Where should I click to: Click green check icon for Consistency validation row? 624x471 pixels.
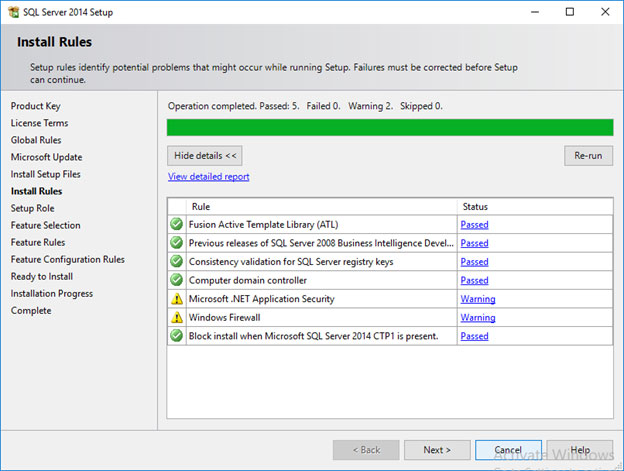coord(176,261)
